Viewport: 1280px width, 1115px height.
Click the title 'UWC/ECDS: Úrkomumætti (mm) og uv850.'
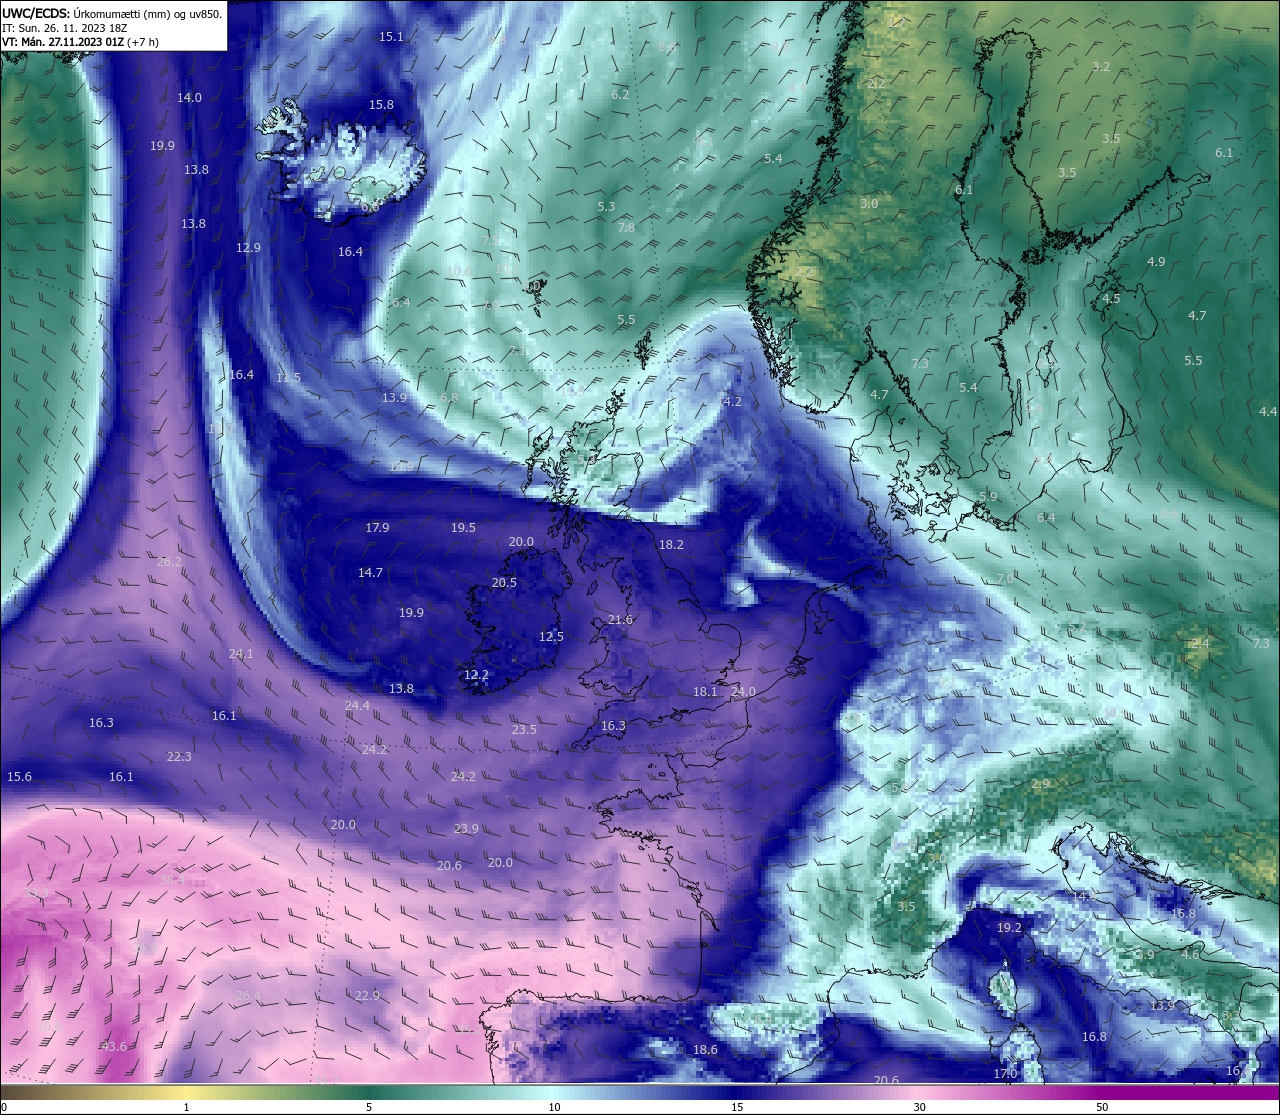(x=112, y=13)
